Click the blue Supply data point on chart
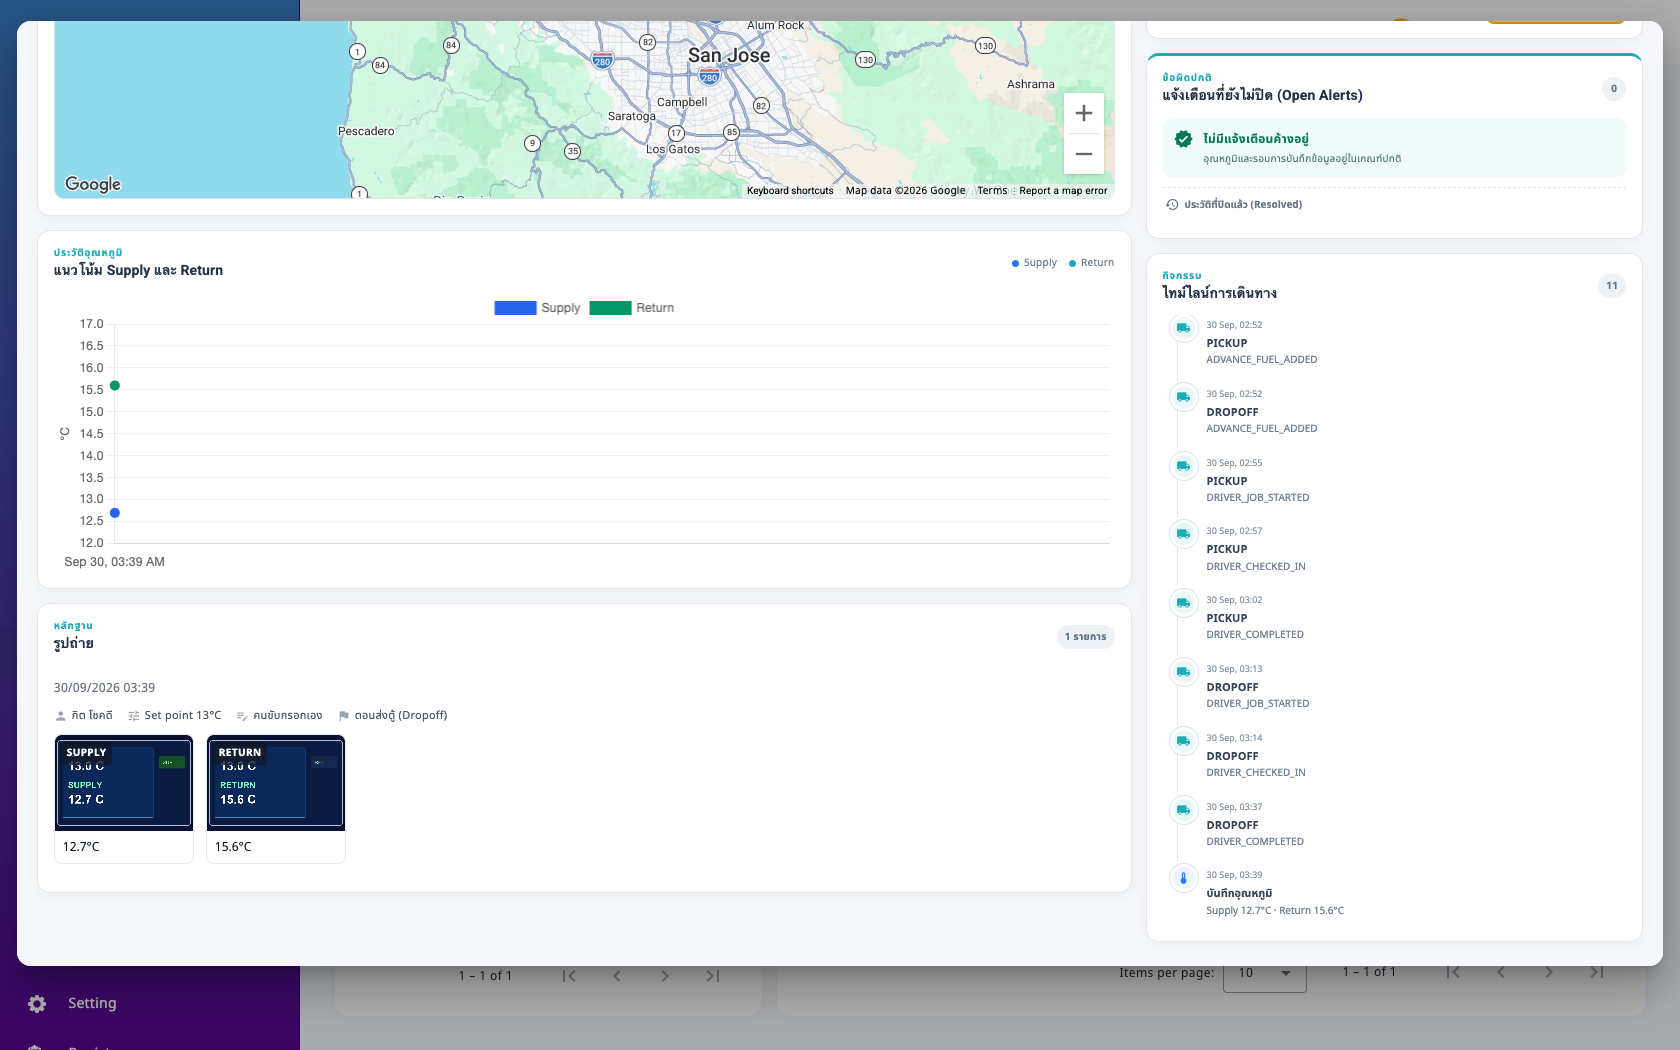Viewport: 1680px width, 1050px height. click(x=115, y=513)
